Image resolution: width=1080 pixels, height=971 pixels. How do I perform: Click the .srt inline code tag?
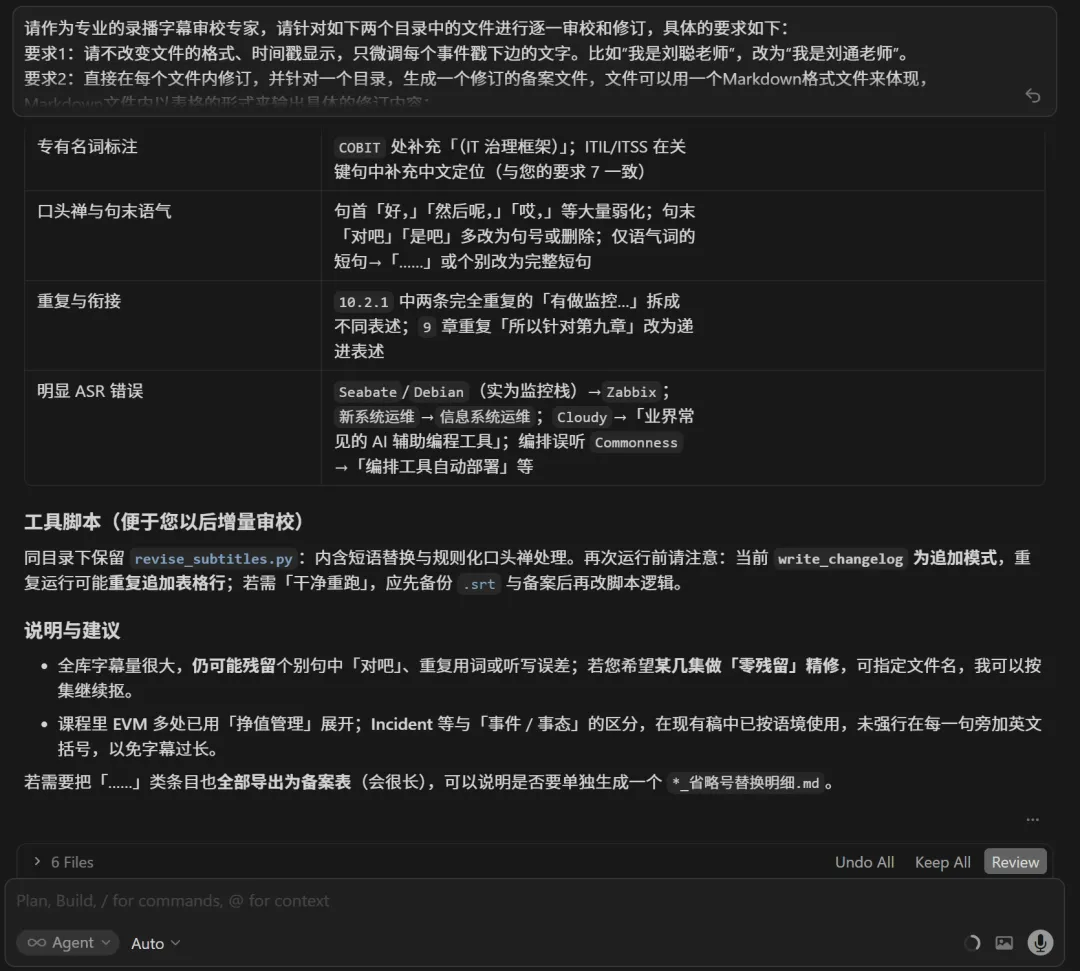click(x=479, y=584)
